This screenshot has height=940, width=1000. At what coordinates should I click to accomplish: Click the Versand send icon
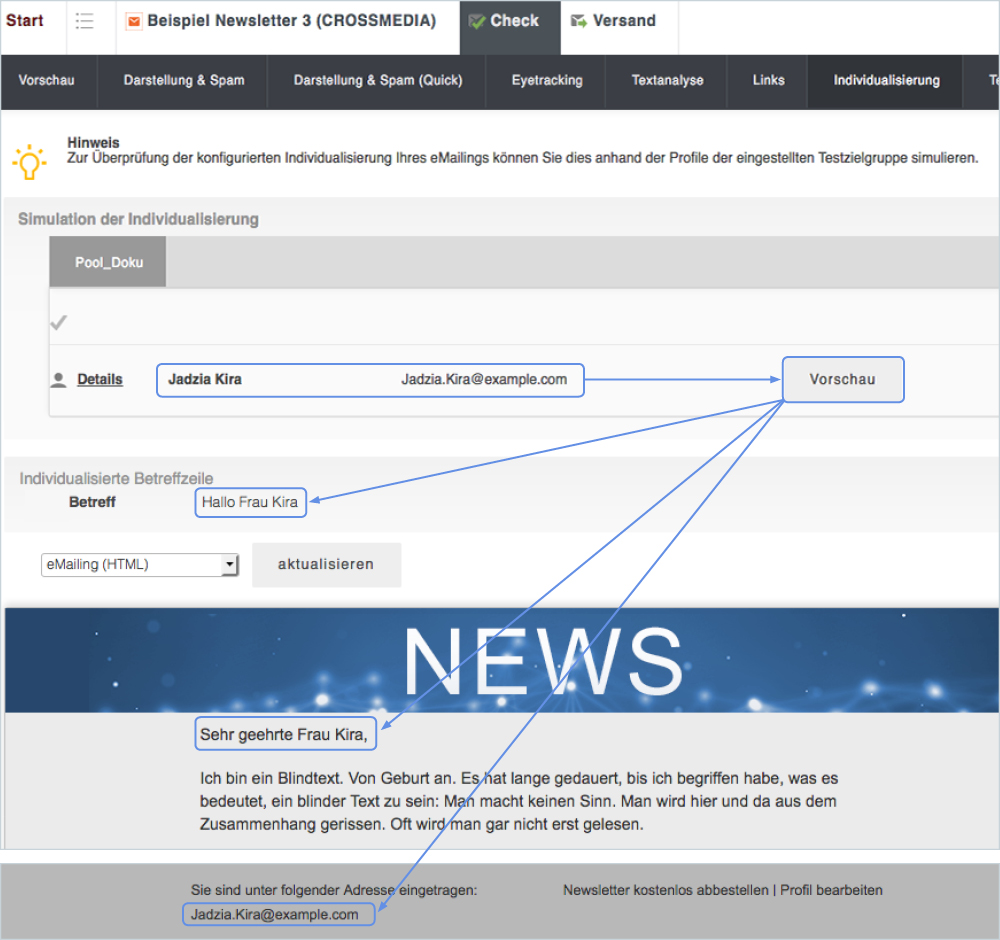pyautogui.click(x=579, y=21)
